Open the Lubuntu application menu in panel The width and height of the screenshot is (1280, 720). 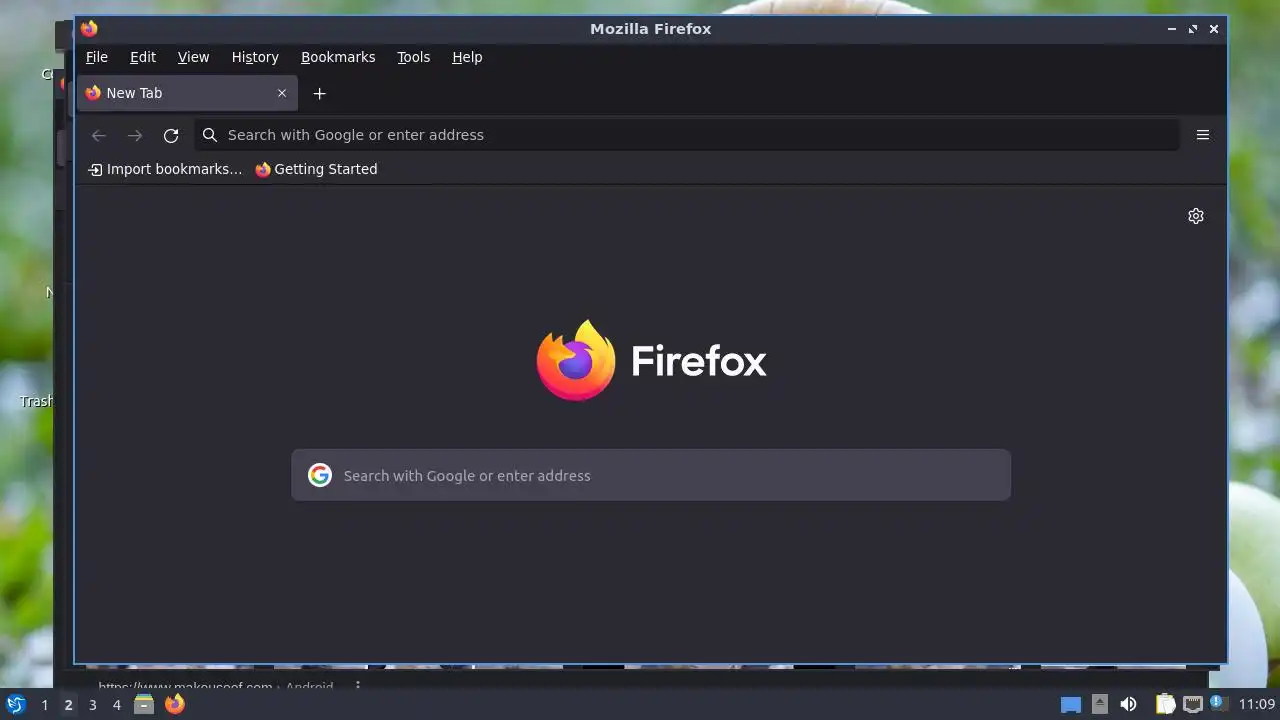point(15,704)
